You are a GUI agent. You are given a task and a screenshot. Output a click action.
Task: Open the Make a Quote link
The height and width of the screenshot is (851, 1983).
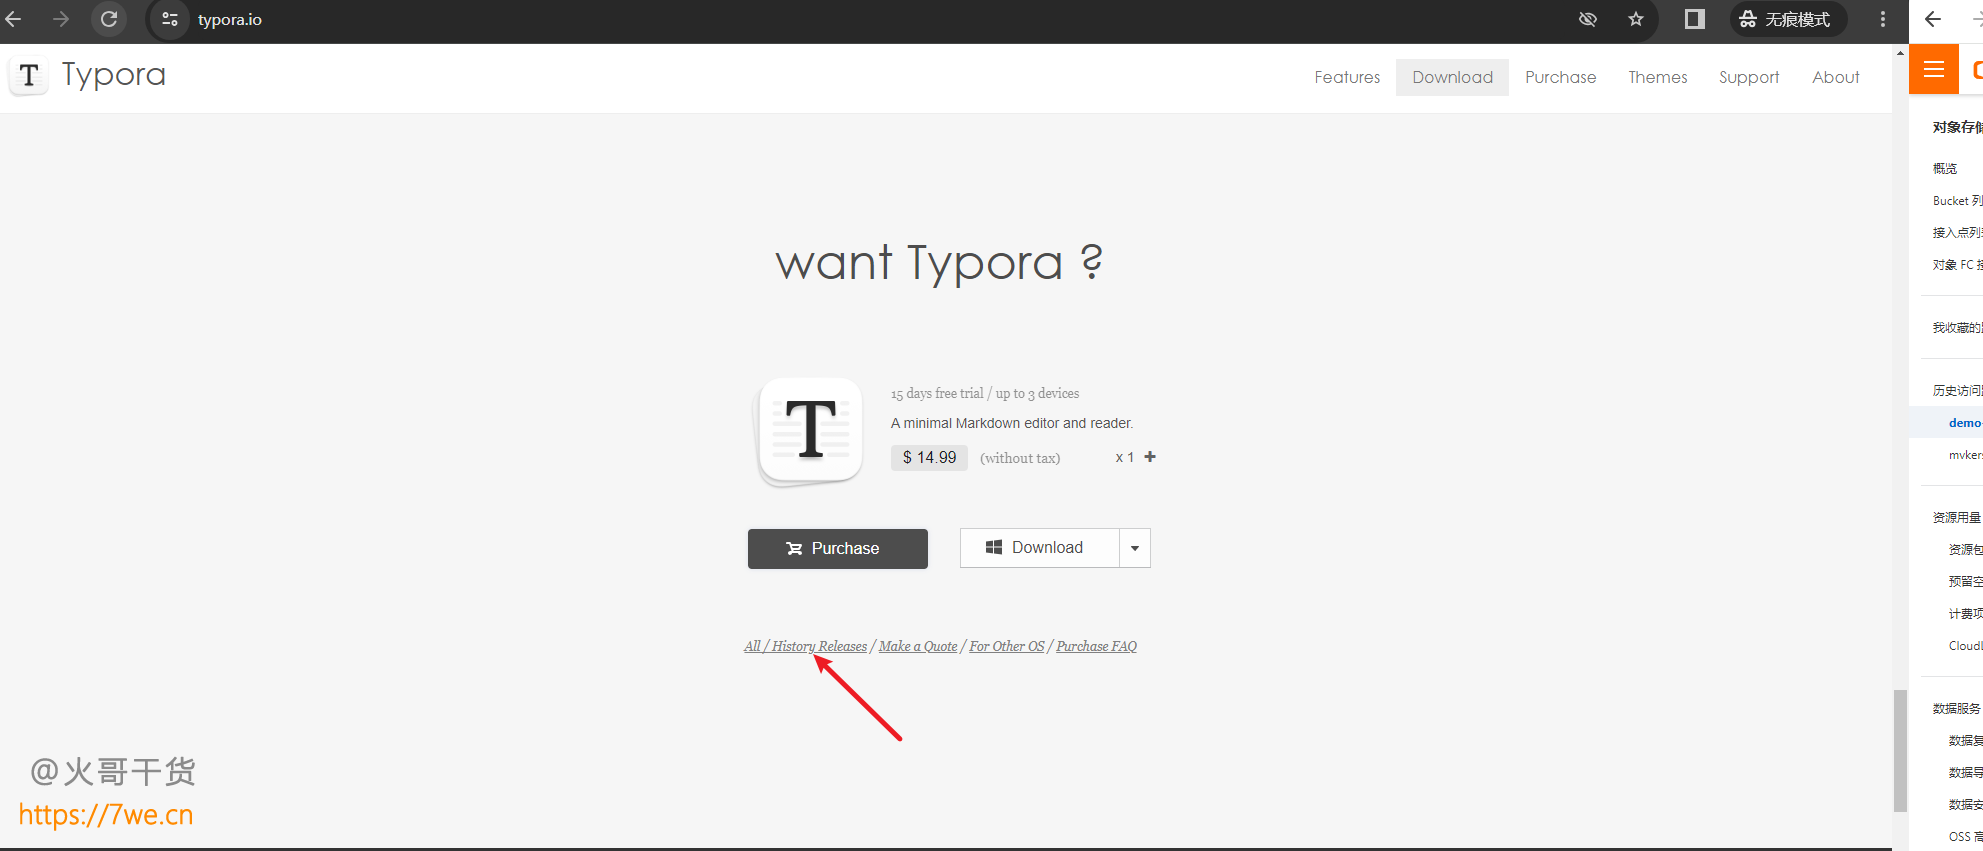point(918,646)
